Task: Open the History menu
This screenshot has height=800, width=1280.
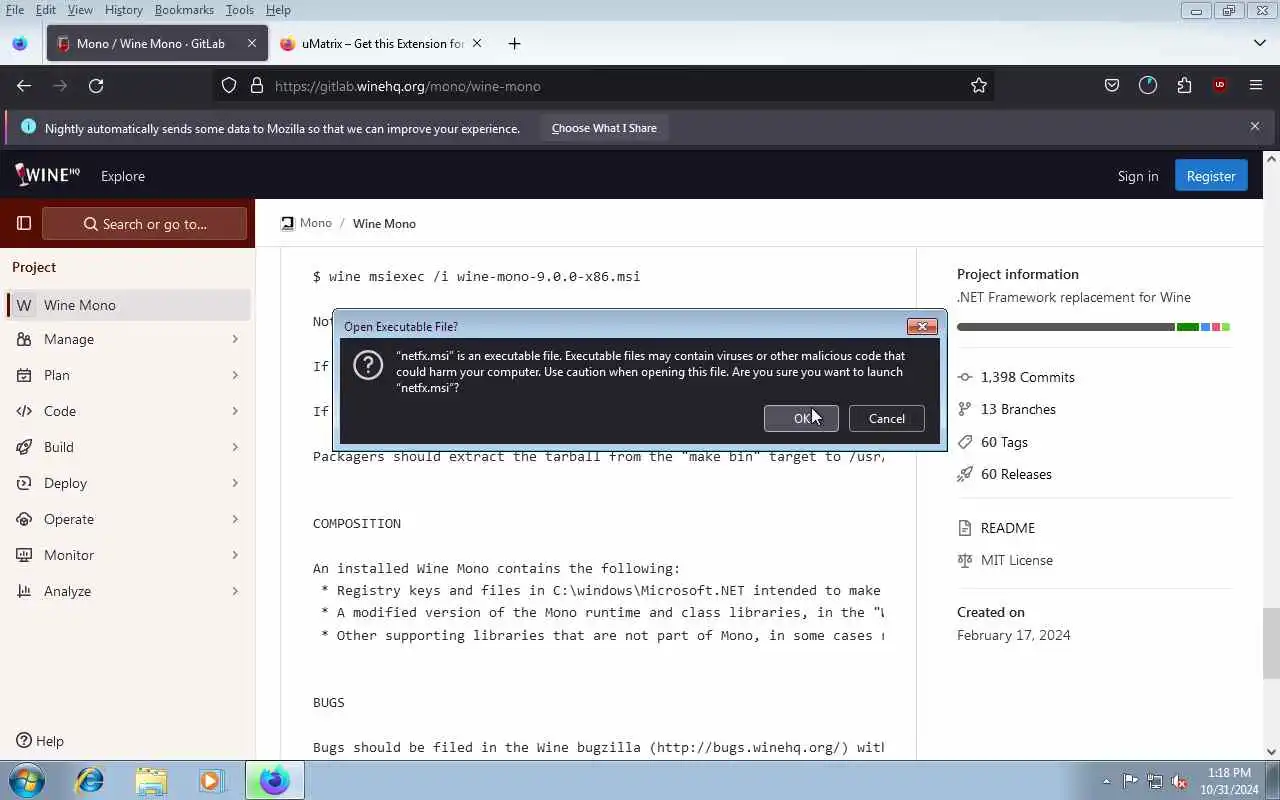Action: point(123,10)
